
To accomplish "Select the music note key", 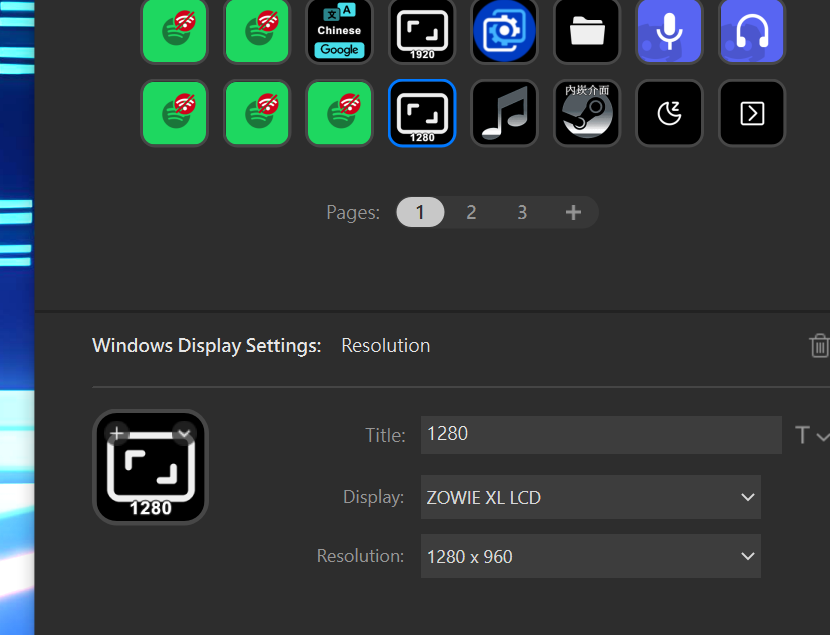I will [504, 113].
